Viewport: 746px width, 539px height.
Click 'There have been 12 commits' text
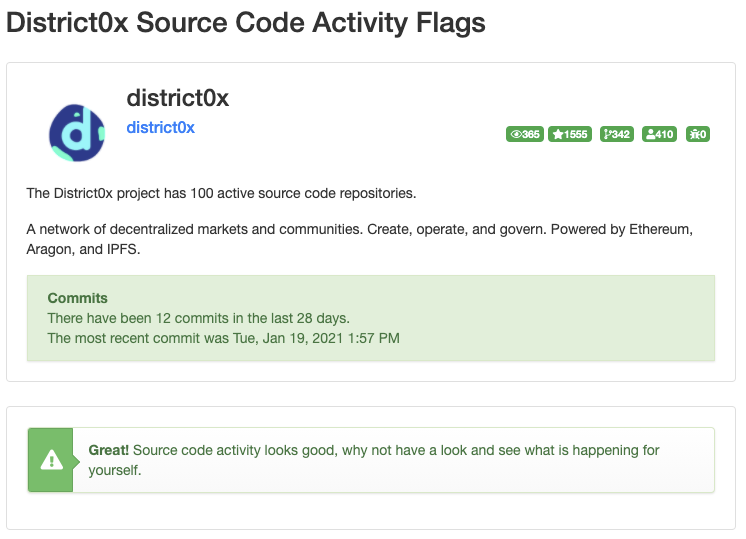(198, 318)
